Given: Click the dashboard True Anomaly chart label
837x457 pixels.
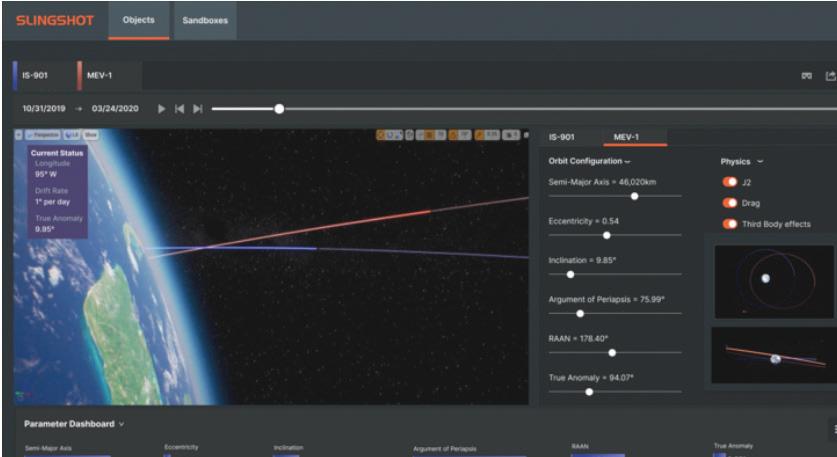Looking at the screenshot, I should 733,445.
